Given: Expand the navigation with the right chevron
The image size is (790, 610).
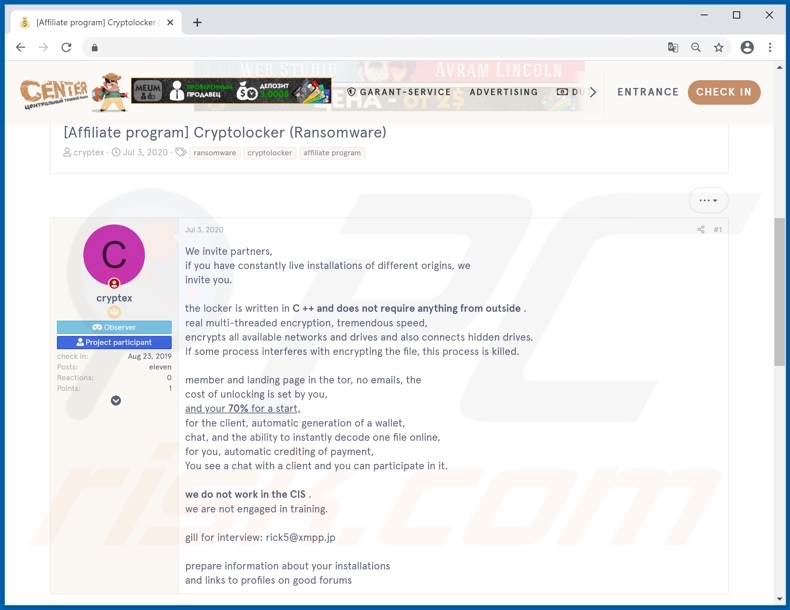Looking at the screenshot, I should [x=593, y=92].
